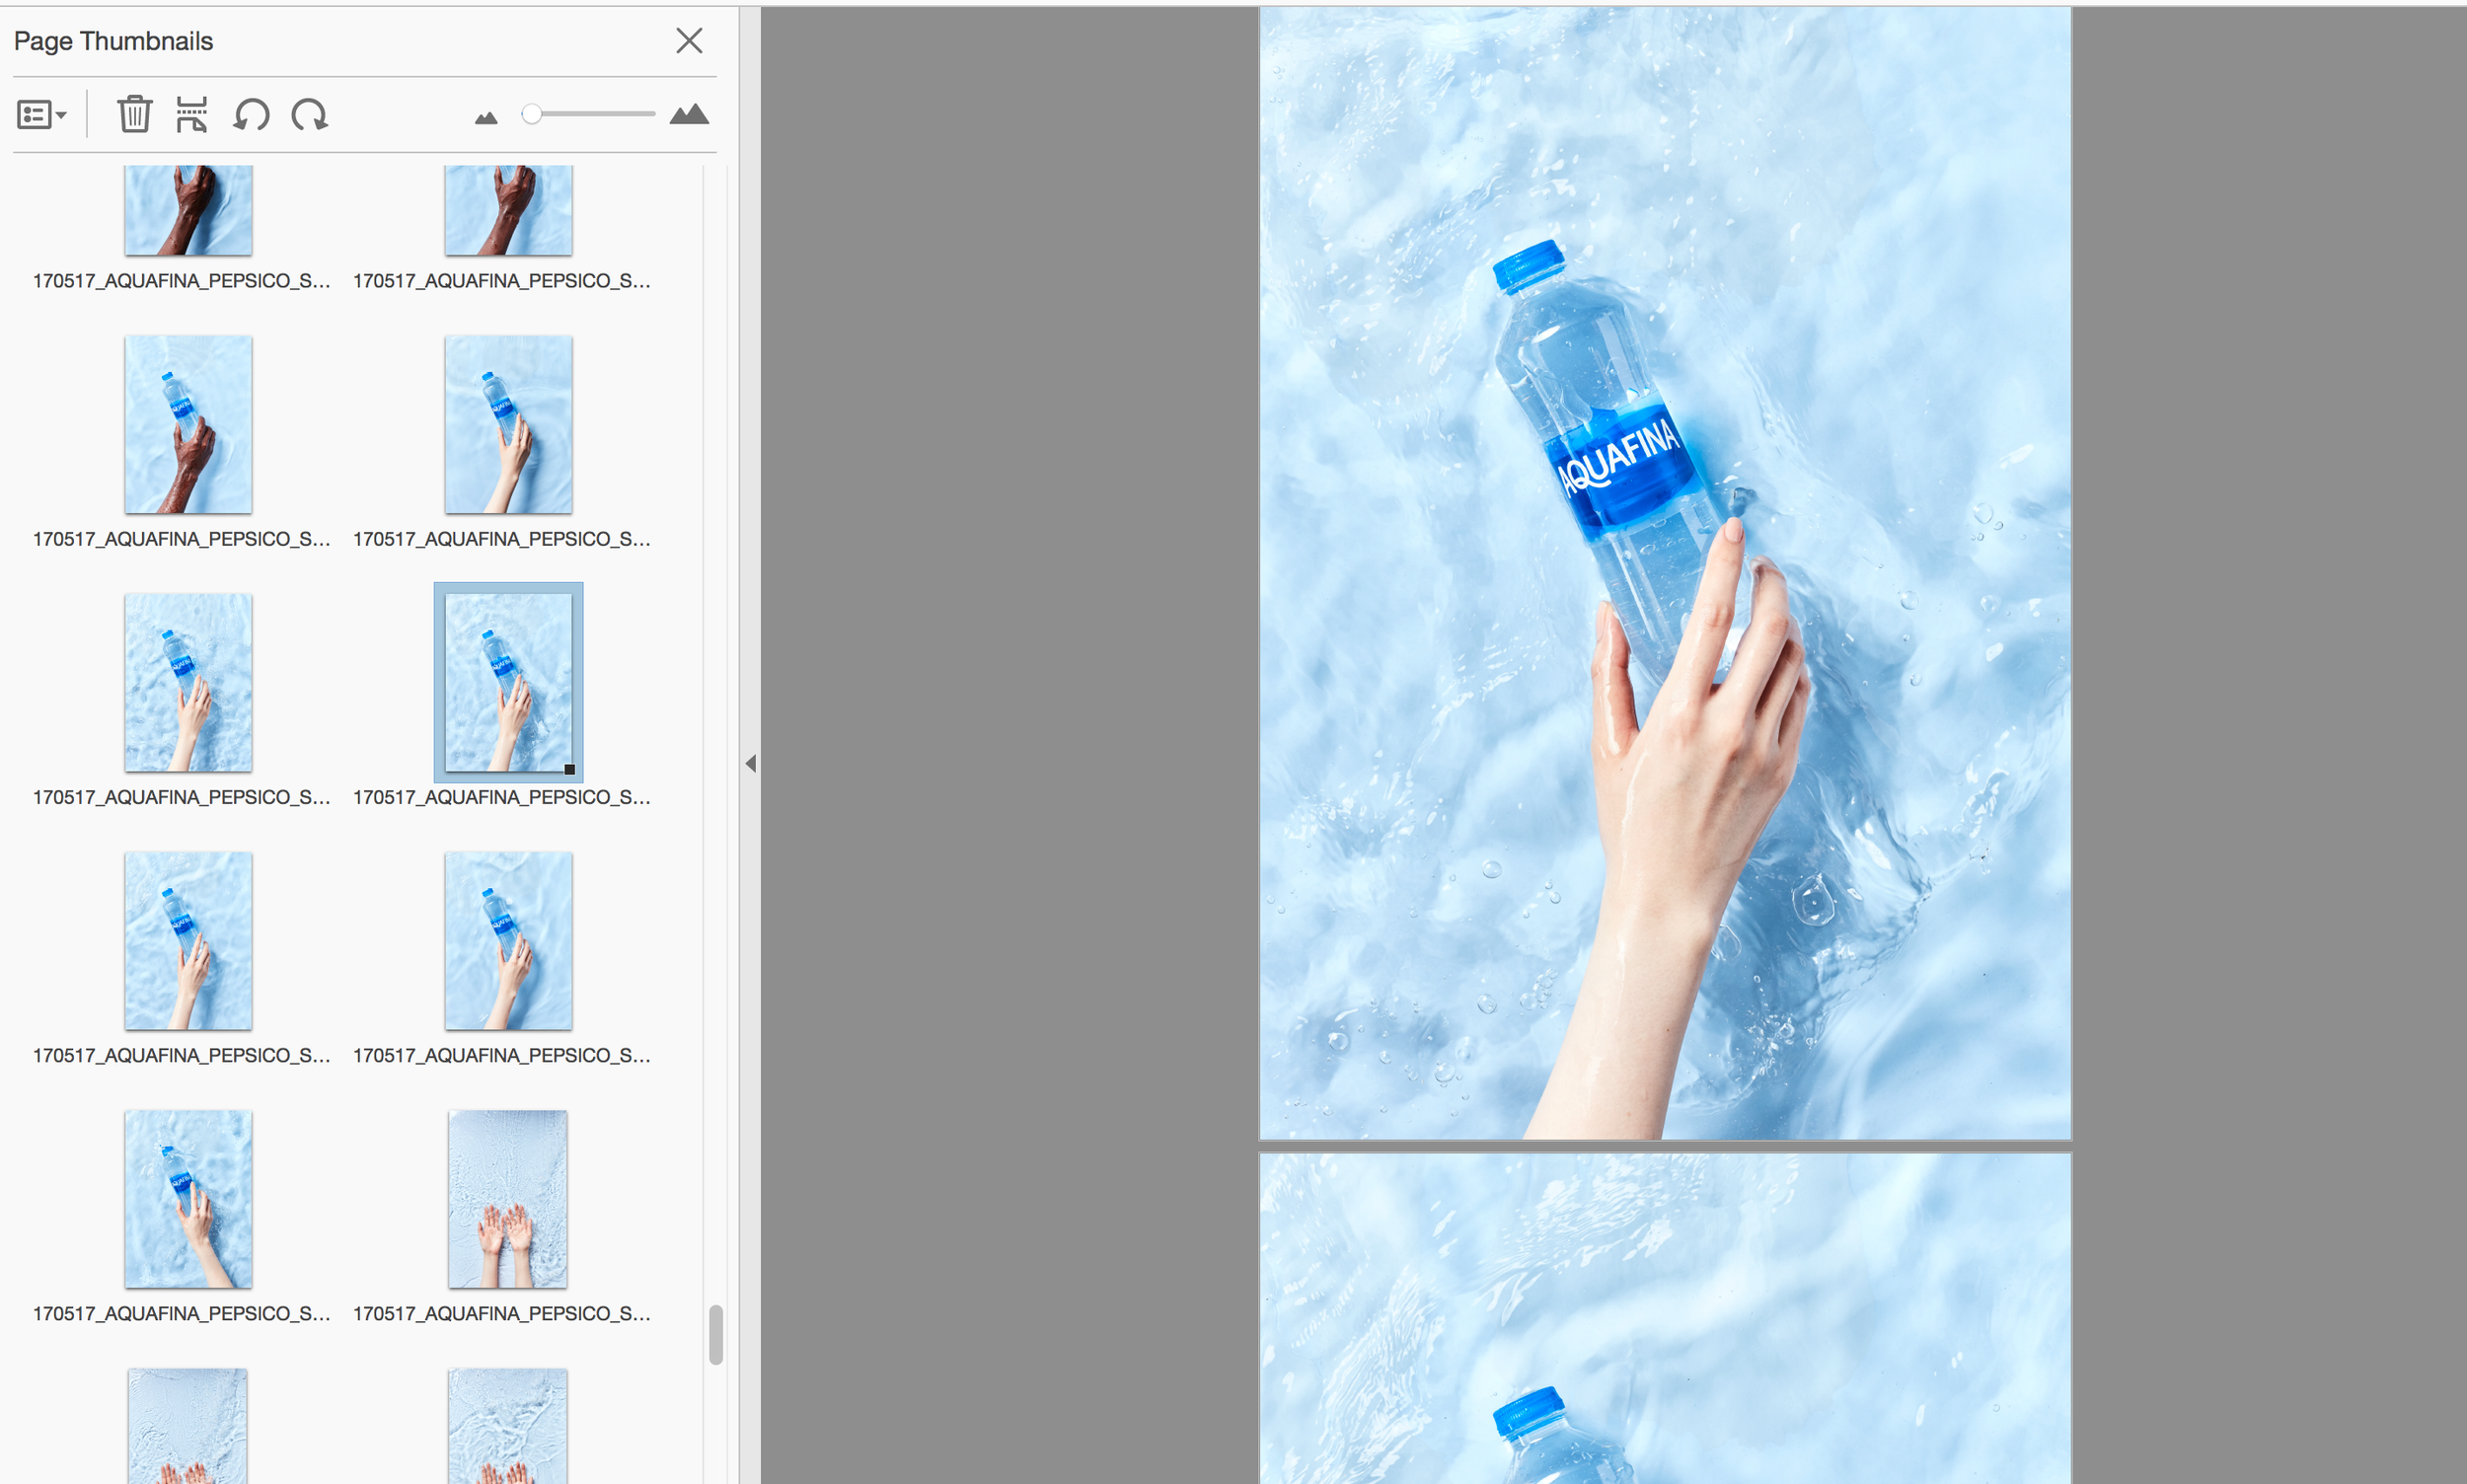The height and width of the screenshot is (1484, 2467).
Task: Click the thumbnail size slider handle
Action: coord(532,114)
